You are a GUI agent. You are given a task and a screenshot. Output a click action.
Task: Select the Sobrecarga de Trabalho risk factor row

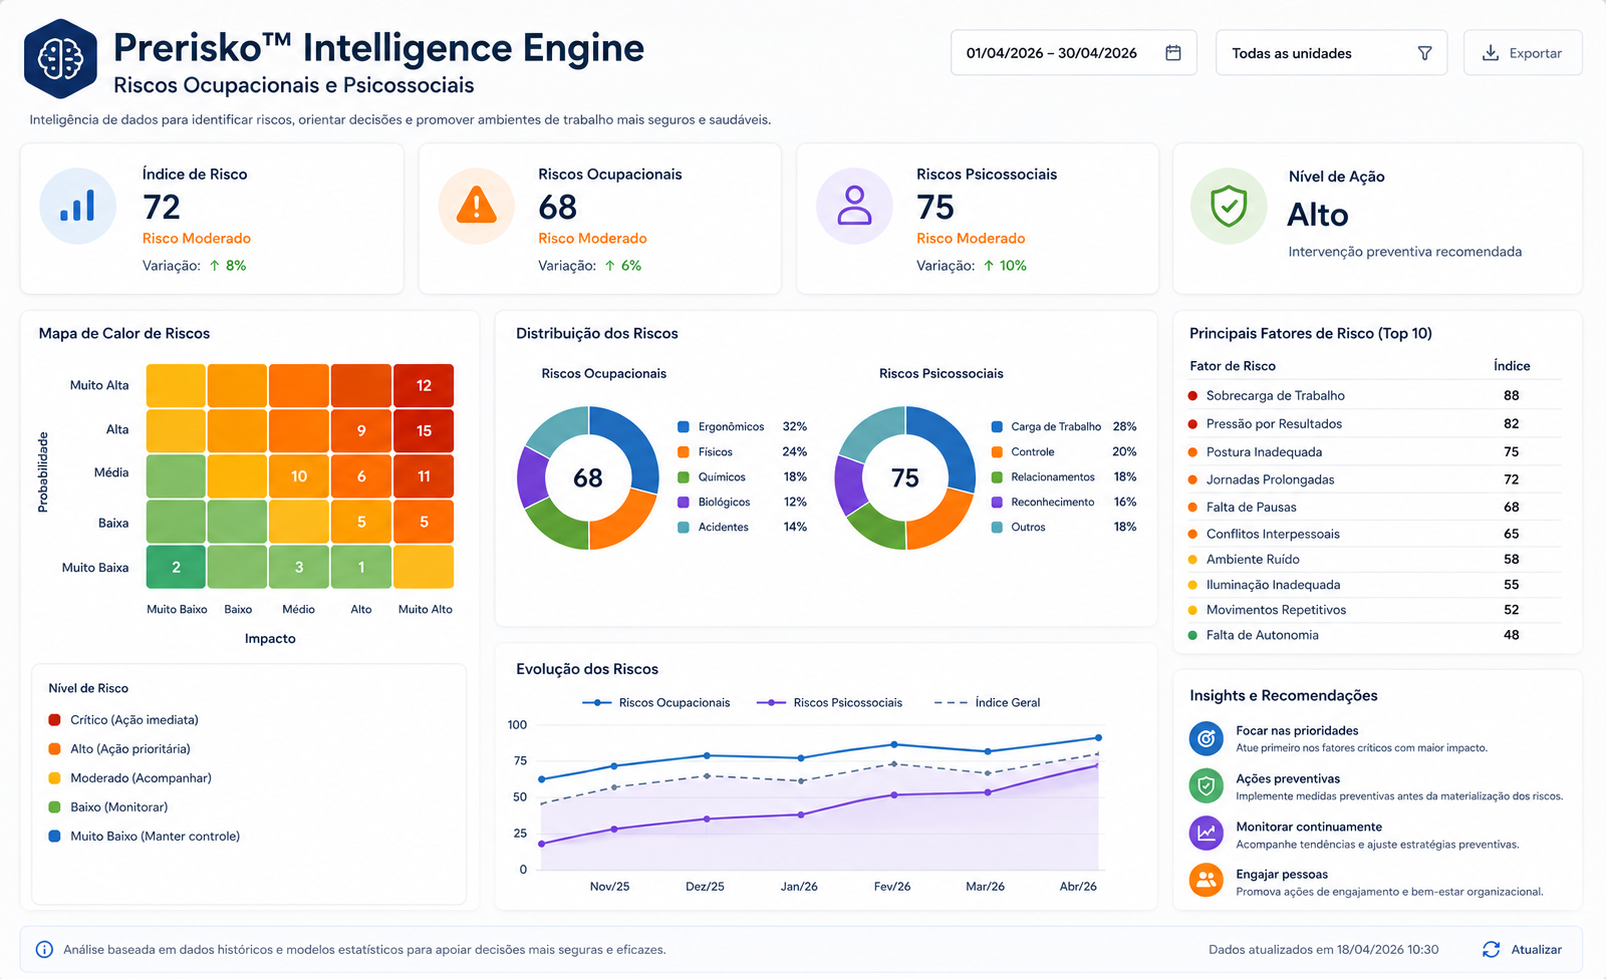coord(1375,396)
